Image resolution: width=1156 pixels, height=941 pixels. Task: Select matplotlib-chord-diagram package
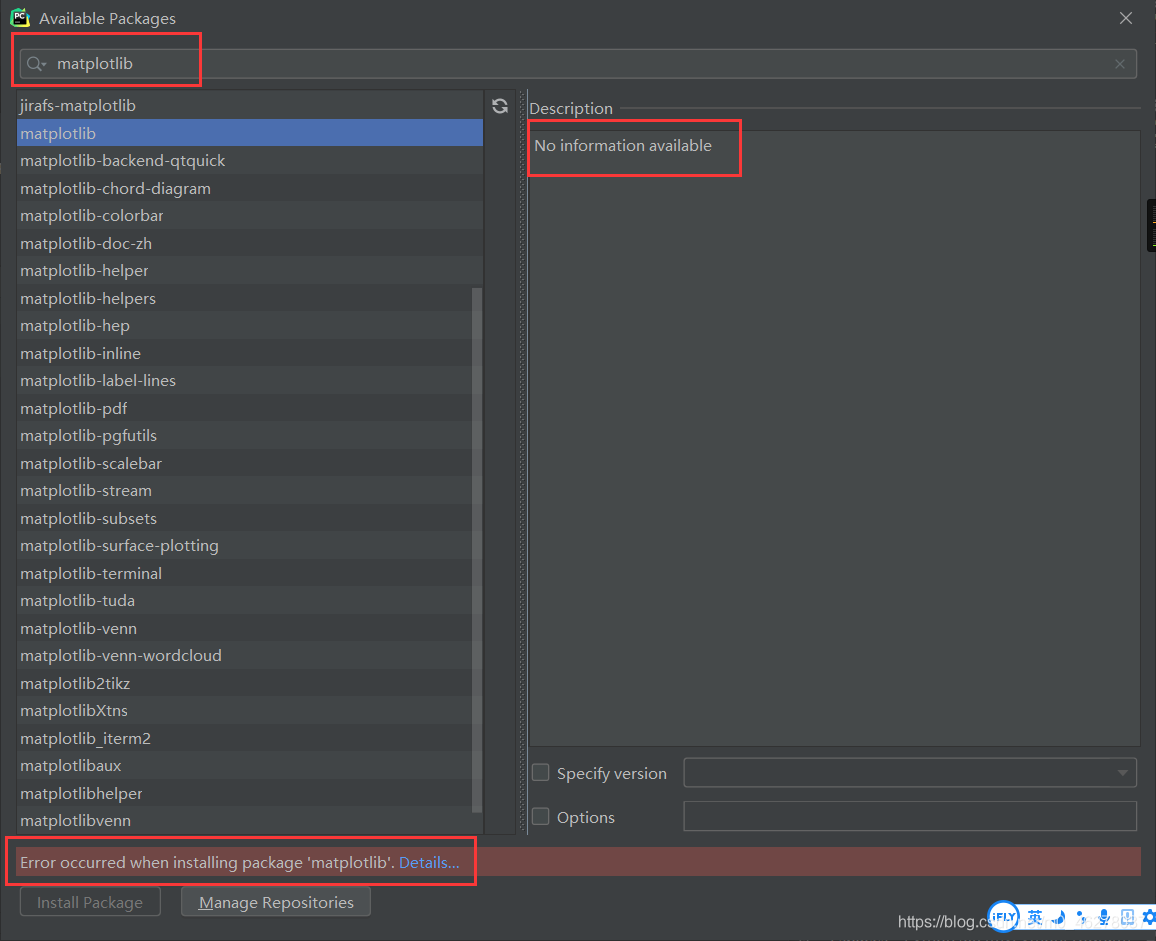pyautogui.click(x=250, y=188)
